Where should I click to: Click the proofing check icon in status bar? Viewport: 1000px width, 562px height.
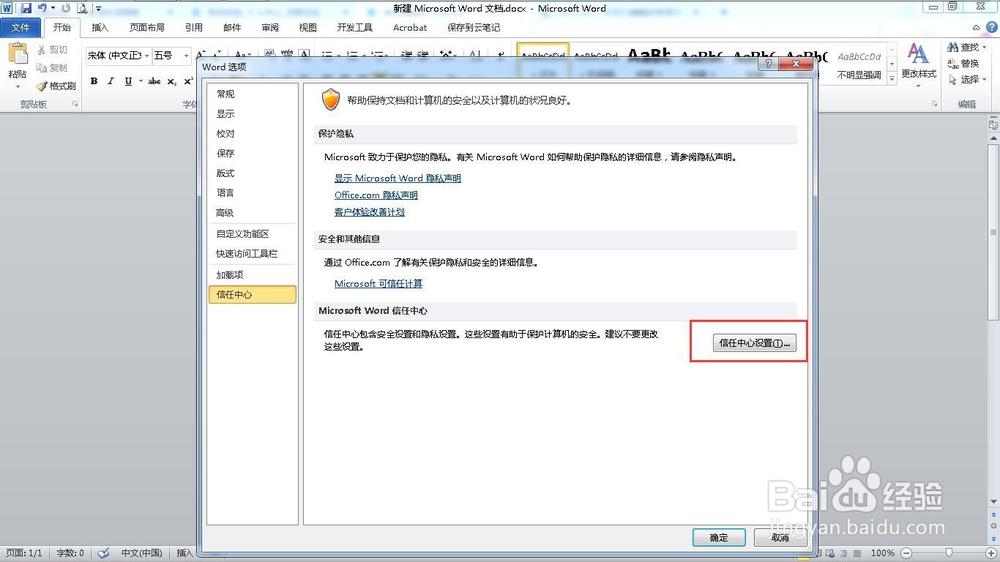click(103, 553)
